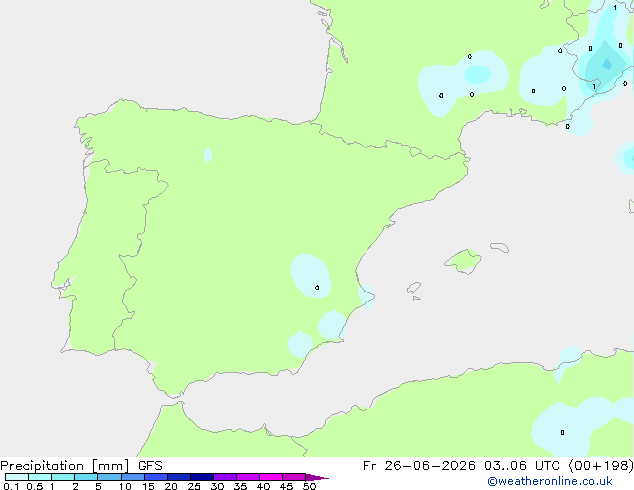Click the '25' legend scale label

tap(194, 486)
